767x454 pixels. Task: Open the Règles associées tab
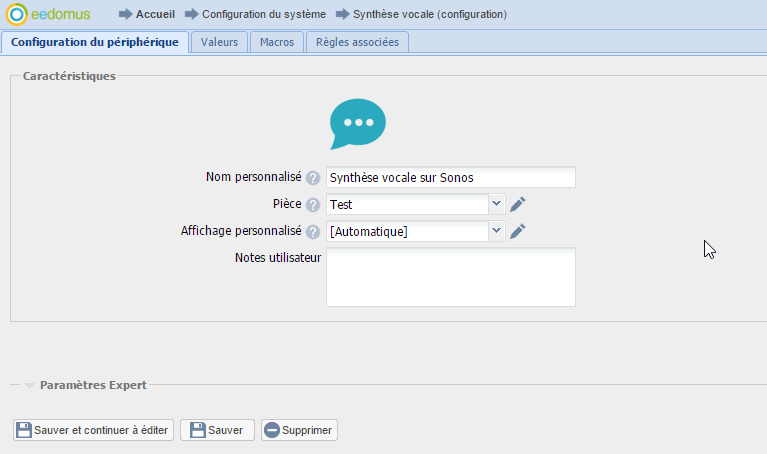point(357,42)
